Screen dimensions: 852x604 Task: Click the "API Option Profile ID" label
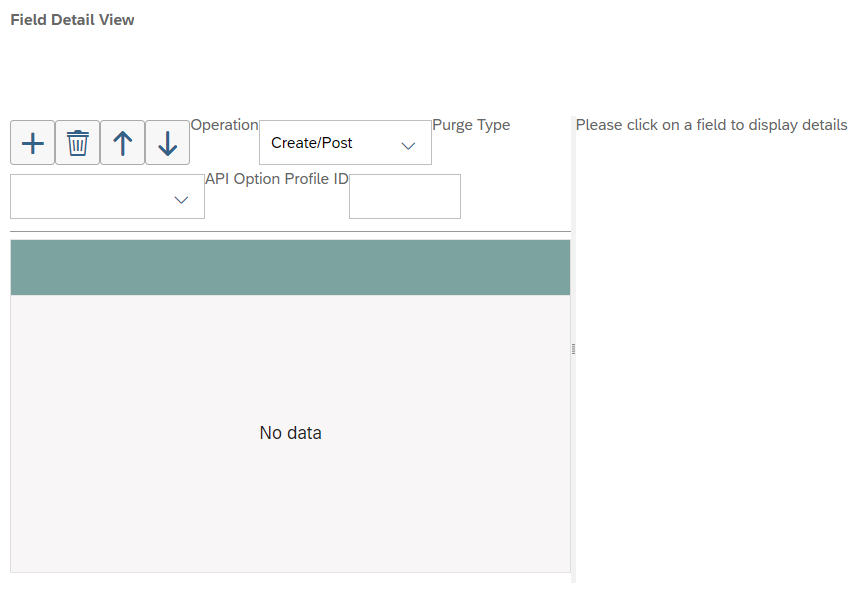(277, 179)
